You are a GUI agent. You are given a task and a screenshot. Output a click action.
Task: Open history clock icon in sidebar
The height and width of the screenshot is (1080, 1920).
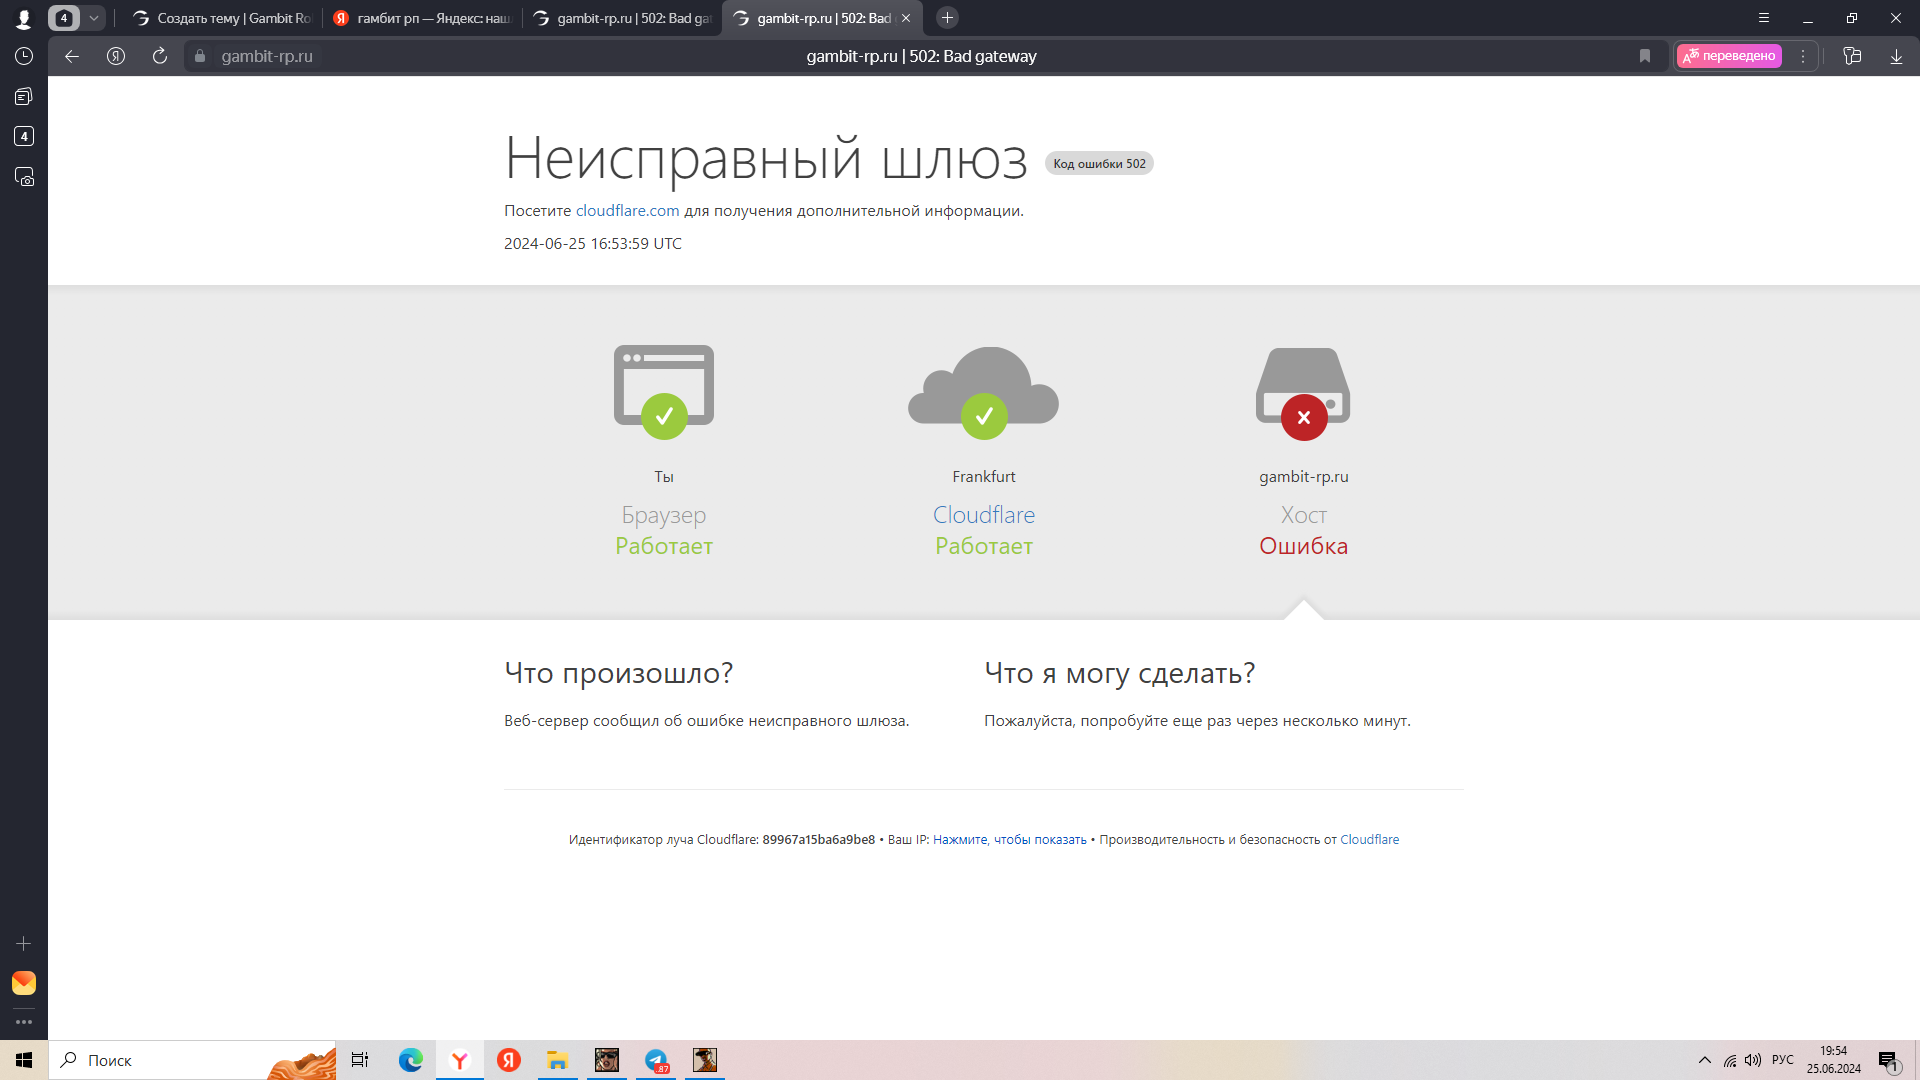(24, 56)
